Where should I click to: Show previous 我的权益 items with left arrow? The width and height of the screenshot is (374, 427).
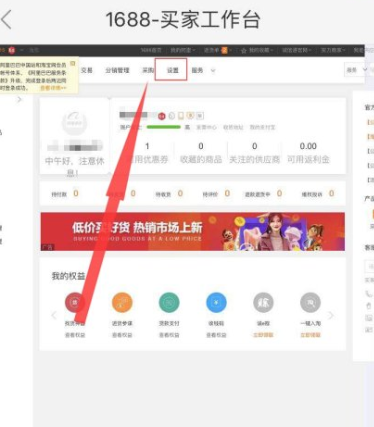click(54, 315)
